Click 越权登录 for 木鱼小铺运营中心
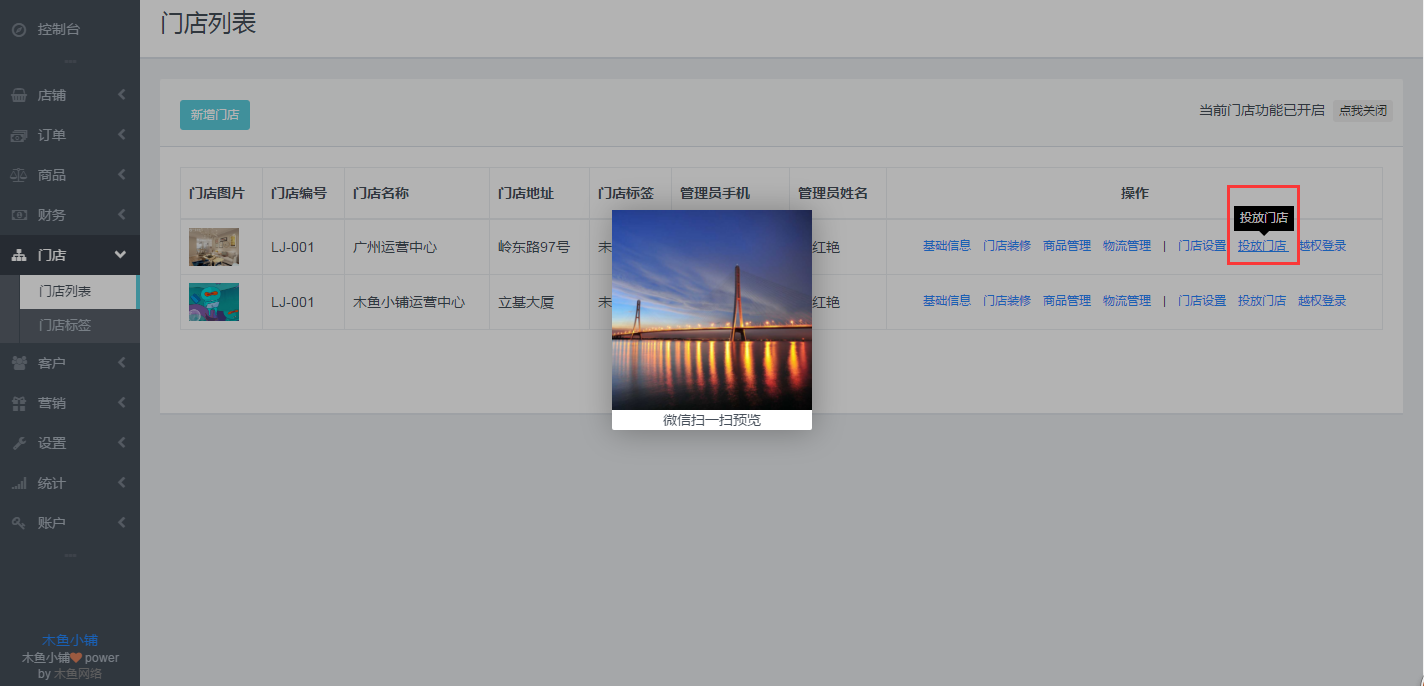1424x686 pixels. tap(1322, 301)
